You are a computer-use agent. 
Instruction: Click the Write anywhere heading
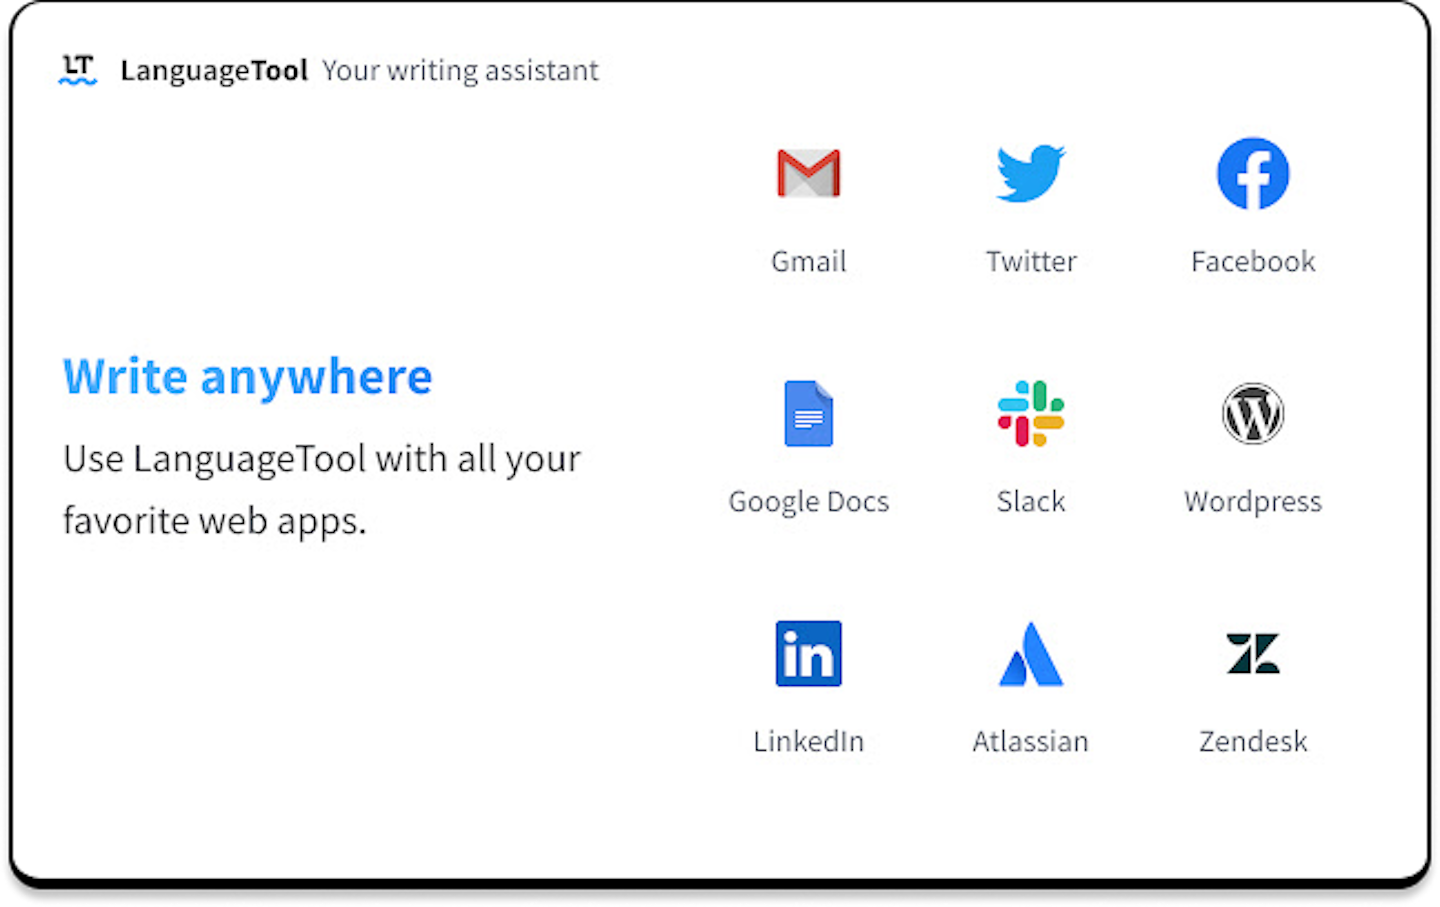(247, 377)
